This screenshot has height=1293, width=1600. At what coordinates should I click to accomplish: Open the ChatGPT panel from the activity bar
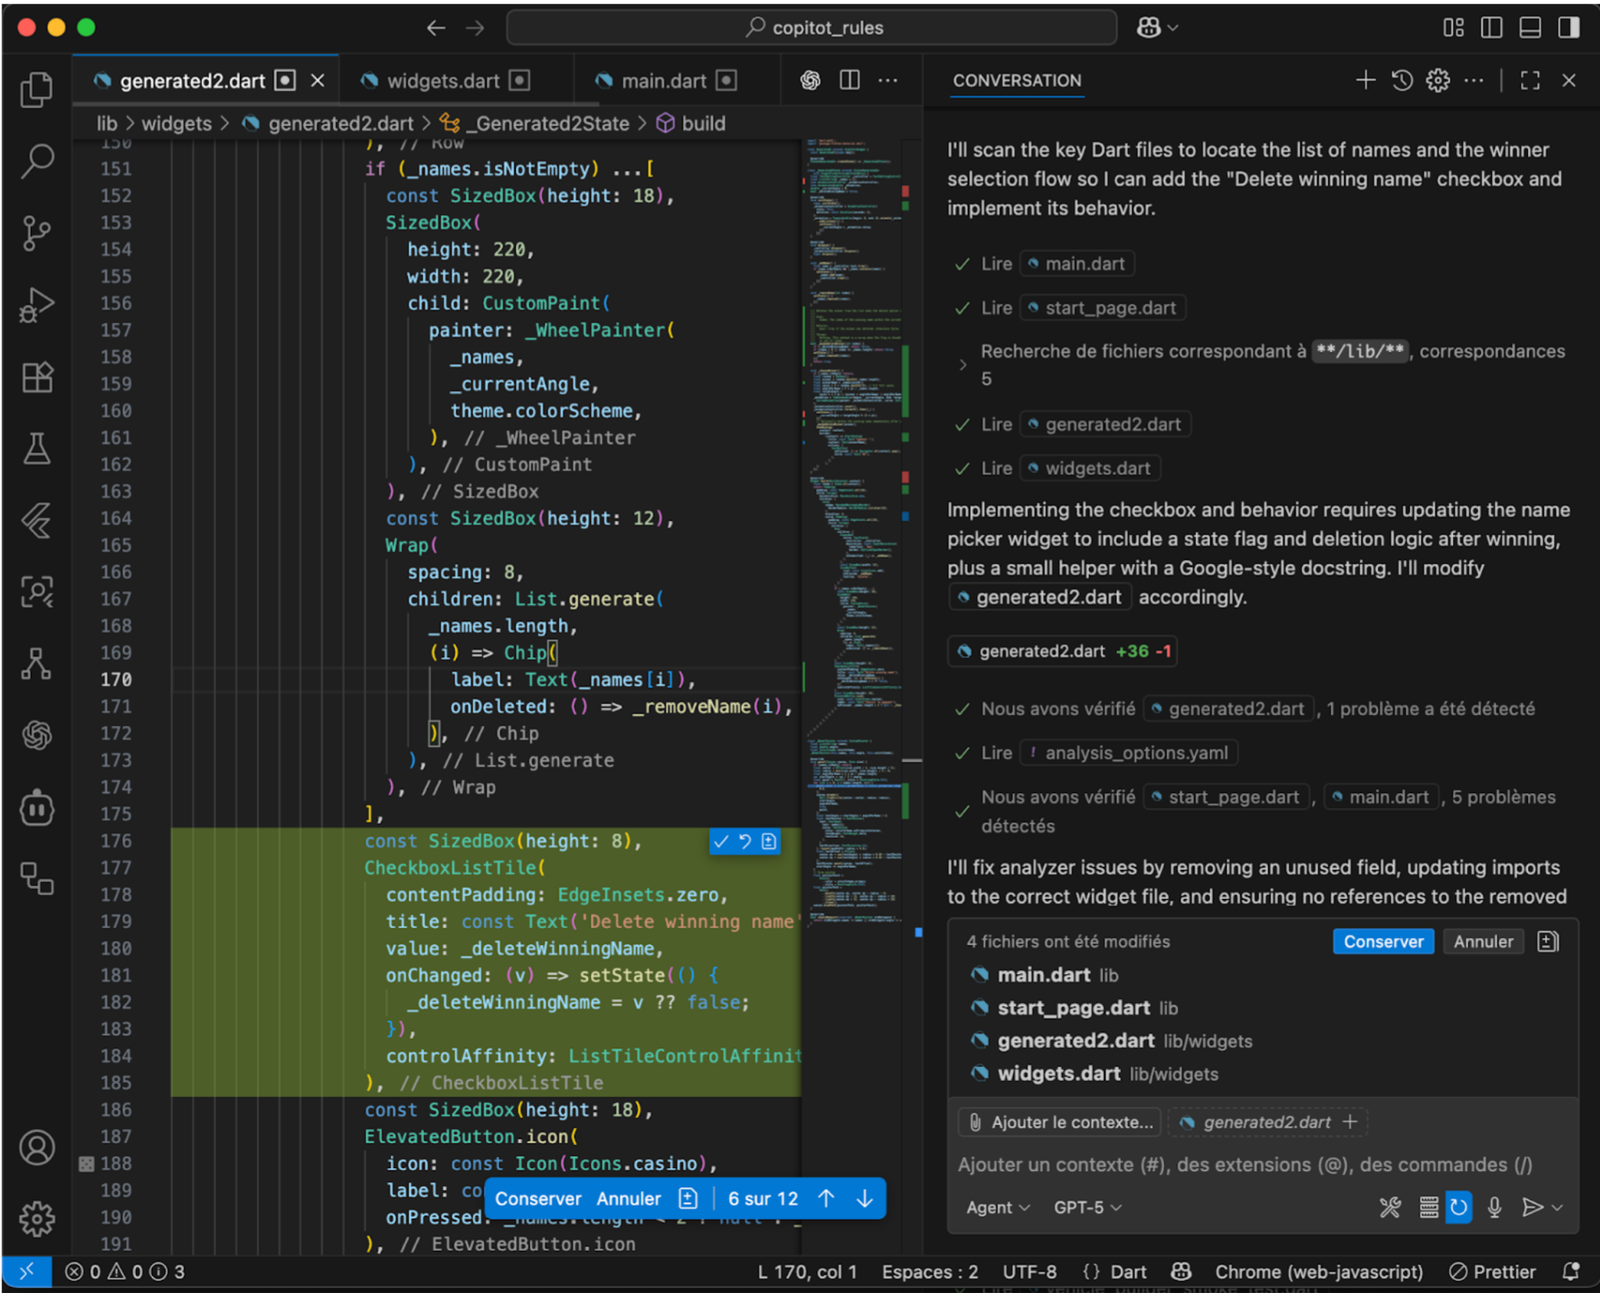[x=37, y=735]
